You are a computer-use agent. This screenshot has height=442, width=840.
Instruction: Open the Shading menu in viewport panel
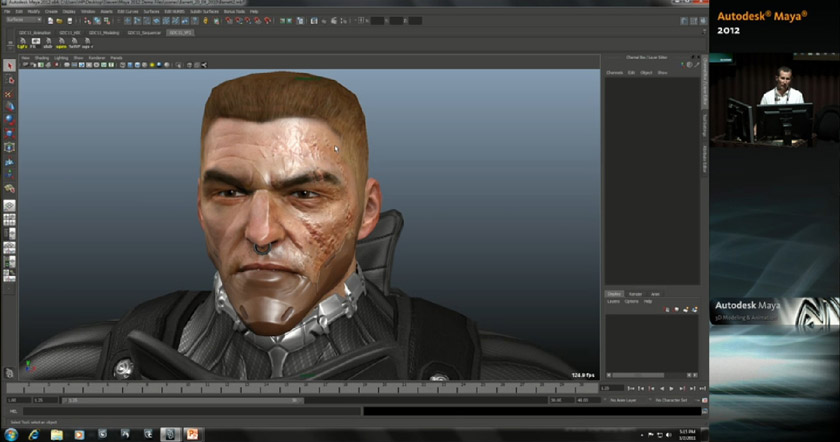coord(41,58)
